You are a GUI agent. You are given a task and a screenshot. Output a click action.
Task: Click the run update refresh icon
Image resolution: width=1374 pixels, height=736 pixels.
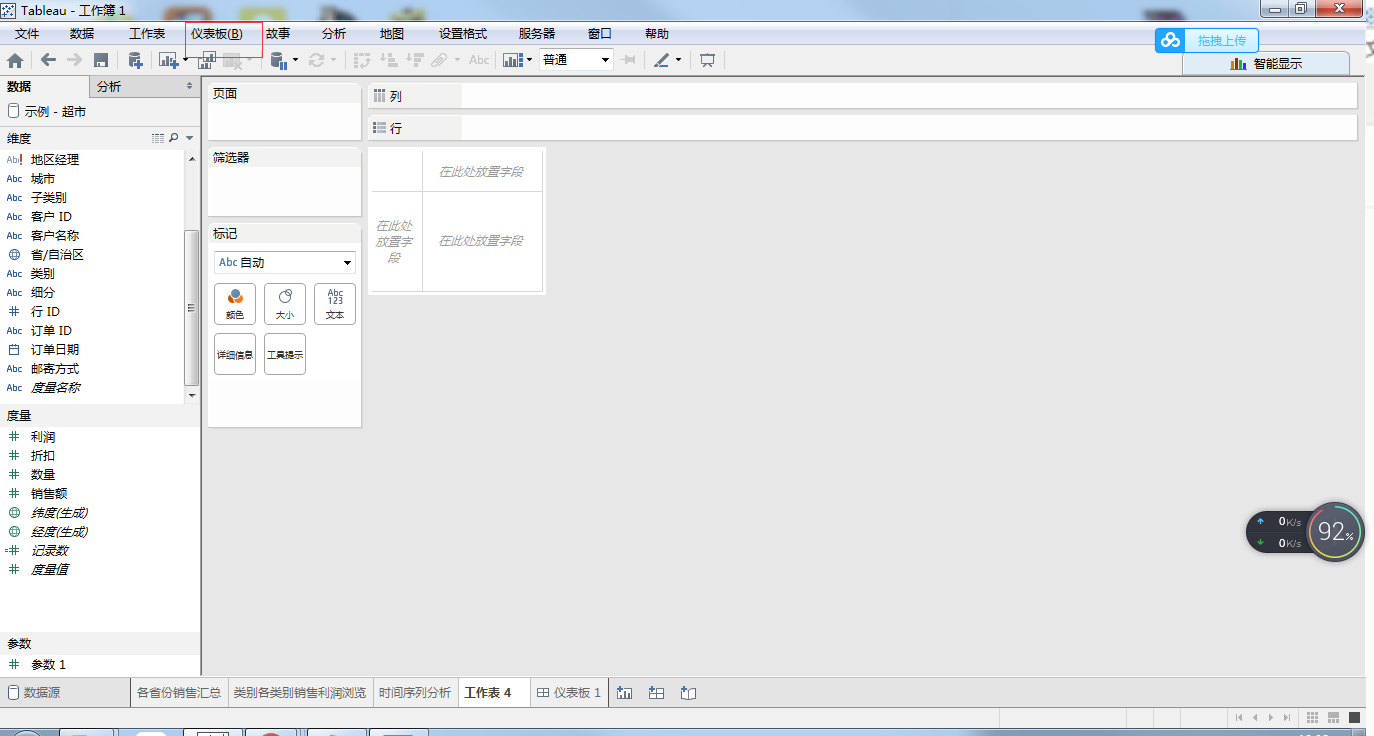click(x=317, y=60)
